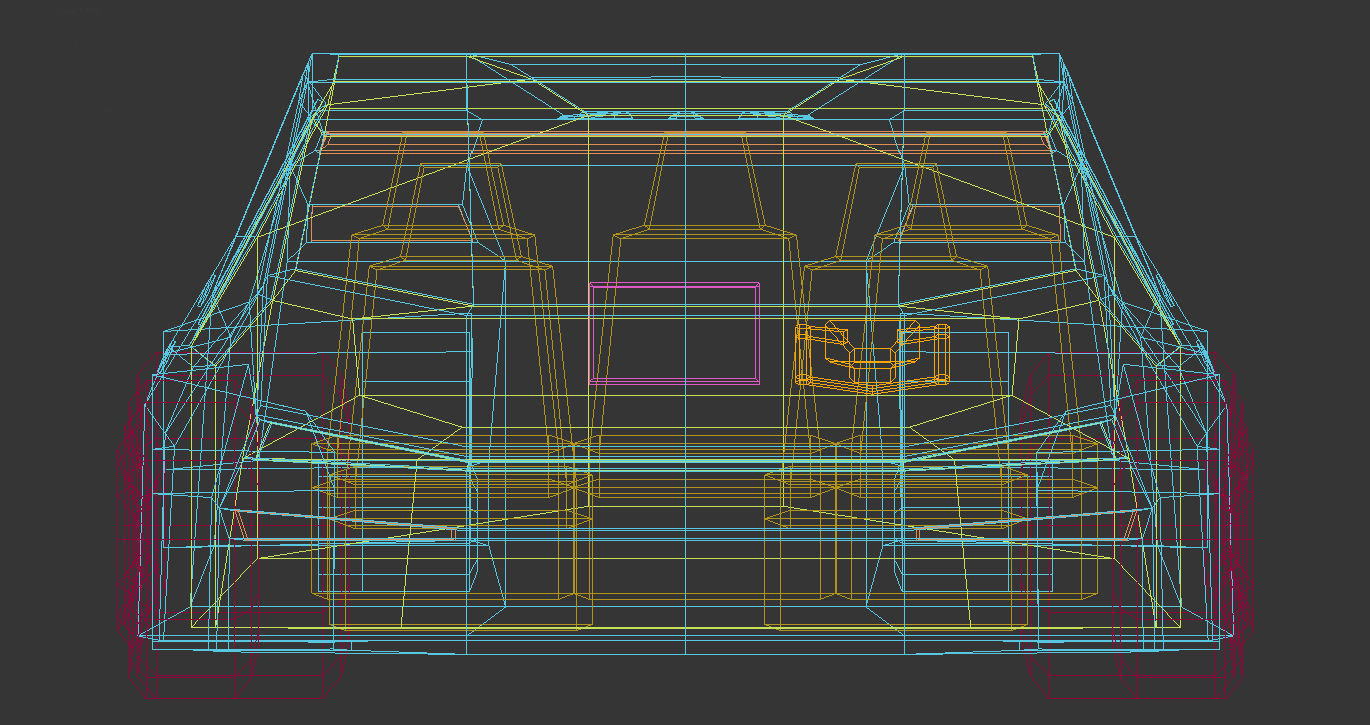
Task: Select the right crimson wheel wireframe
Action: coord(1137,524)
